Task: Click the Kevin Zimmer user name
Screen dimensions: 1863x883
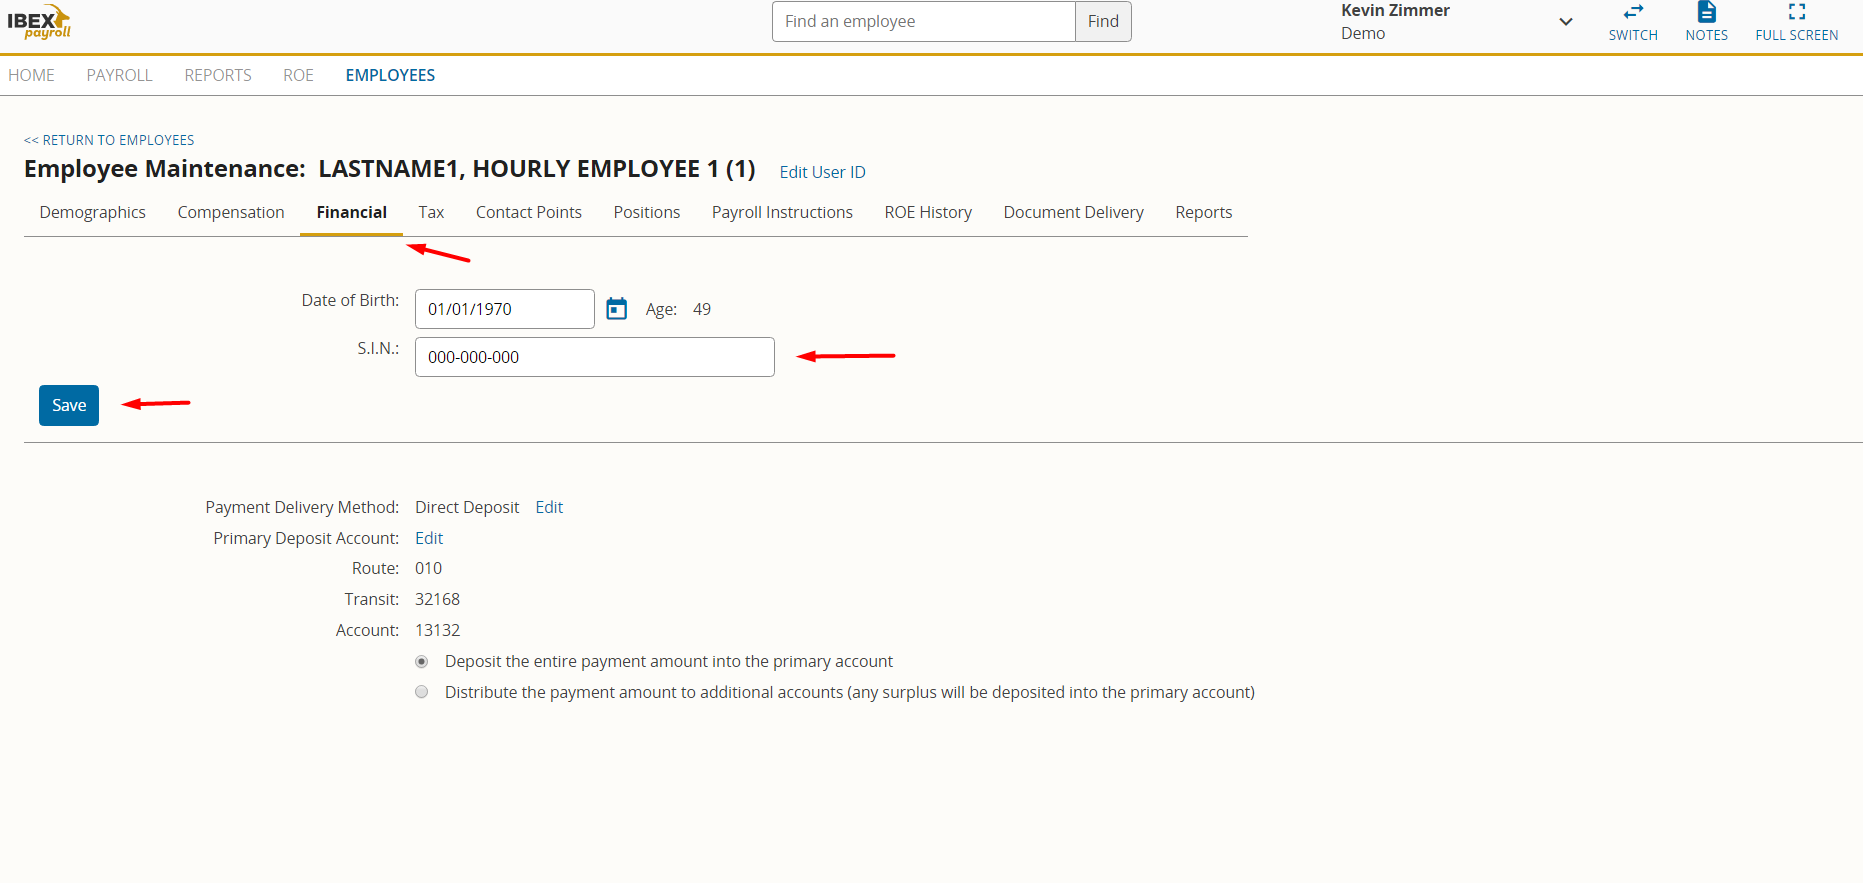Action: click(x=1395, y=10)
